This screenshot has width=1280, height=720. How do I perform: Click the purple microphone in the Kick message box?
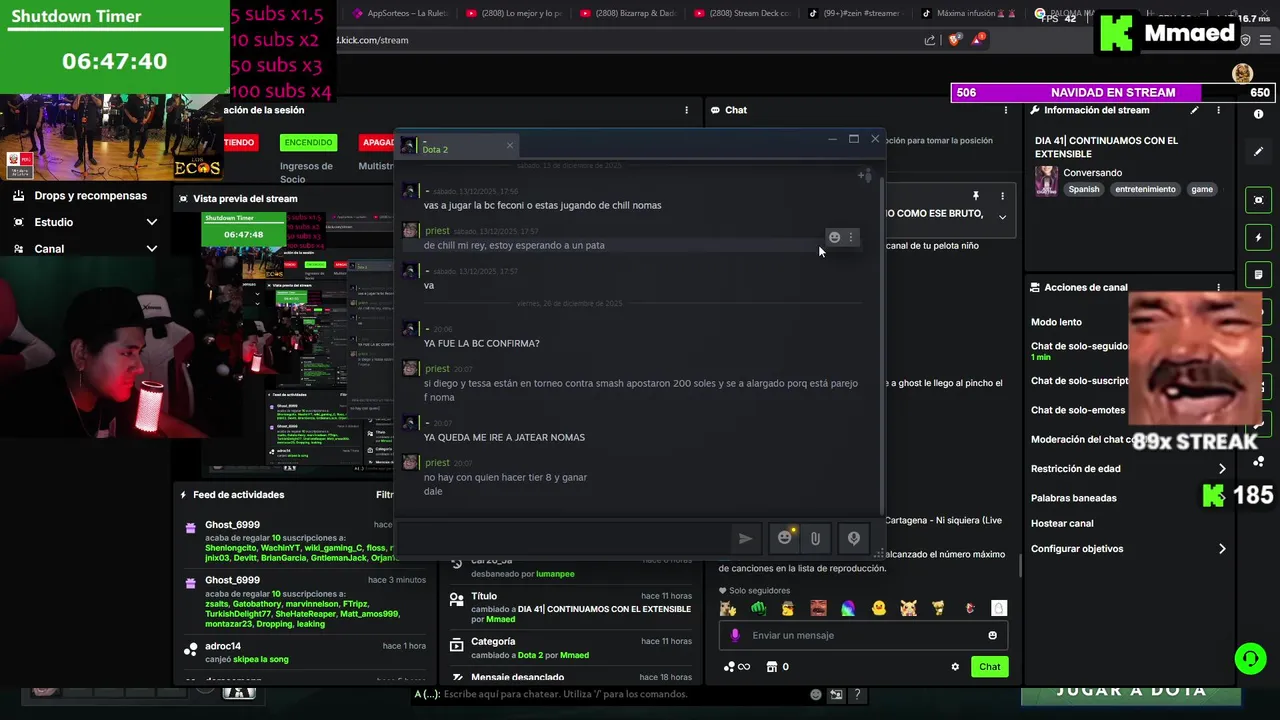pyautogui.click(x=735, y=635)
